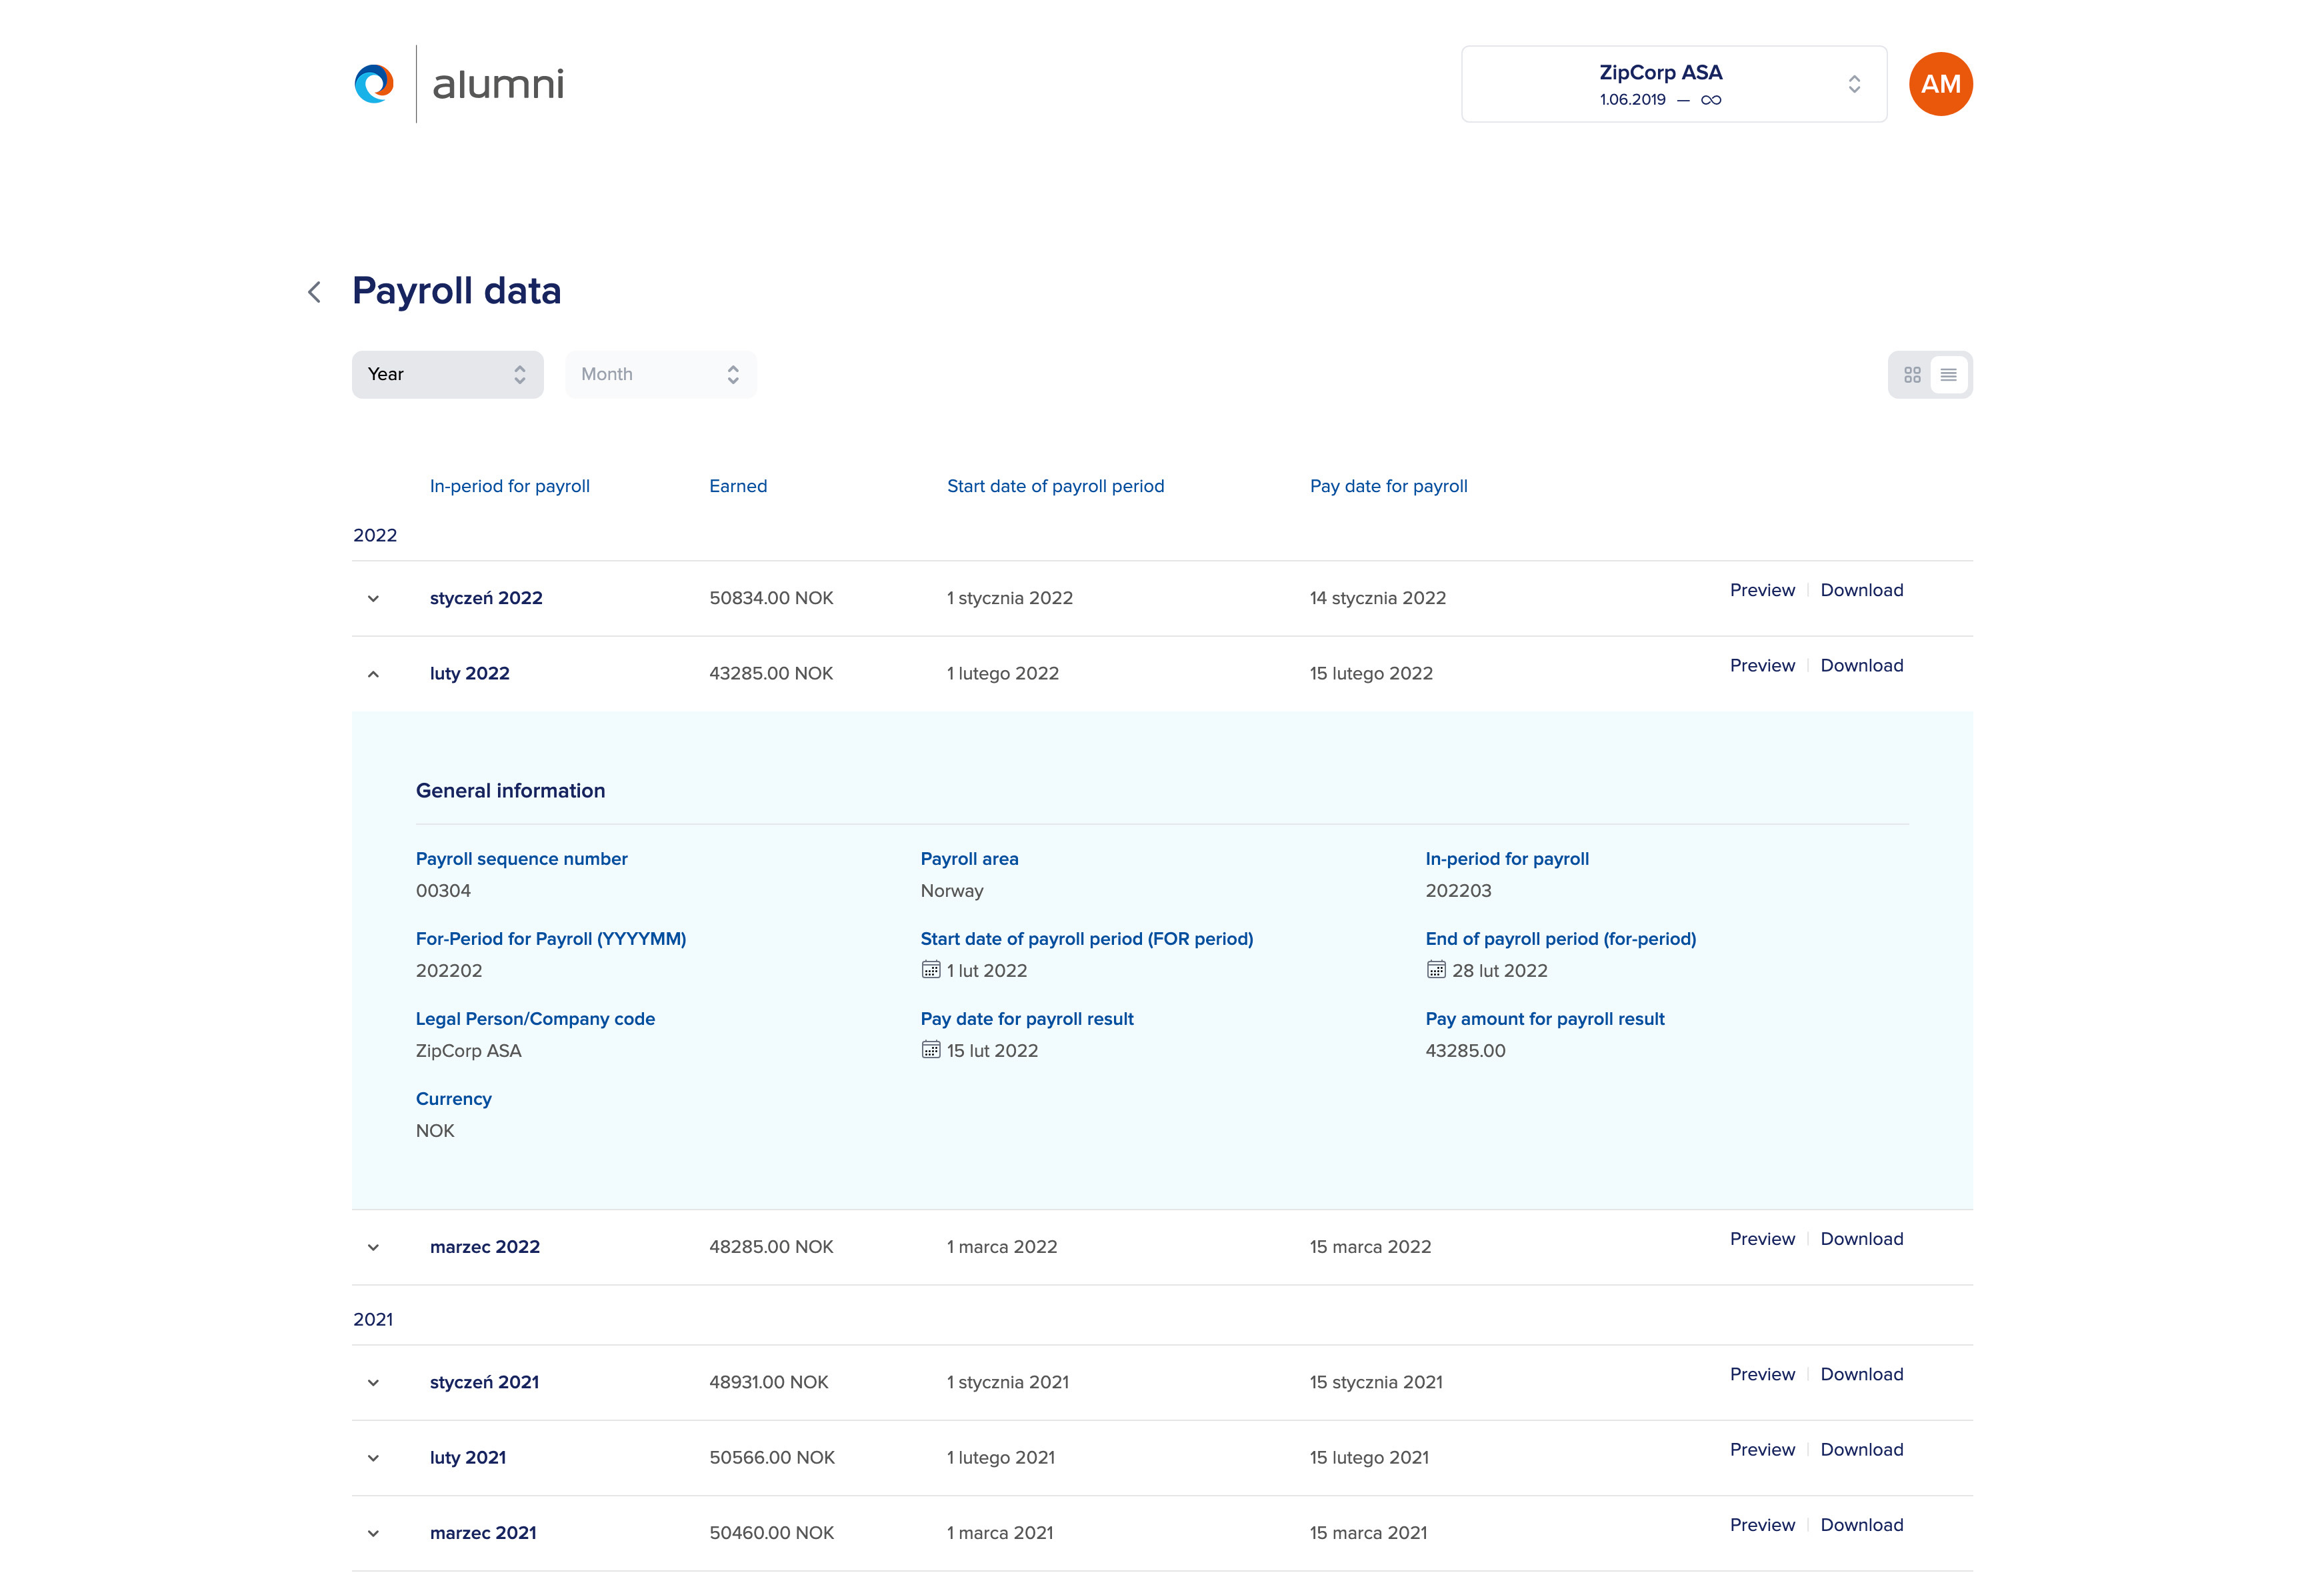Click the 2022 year group heading

point(375,535)
